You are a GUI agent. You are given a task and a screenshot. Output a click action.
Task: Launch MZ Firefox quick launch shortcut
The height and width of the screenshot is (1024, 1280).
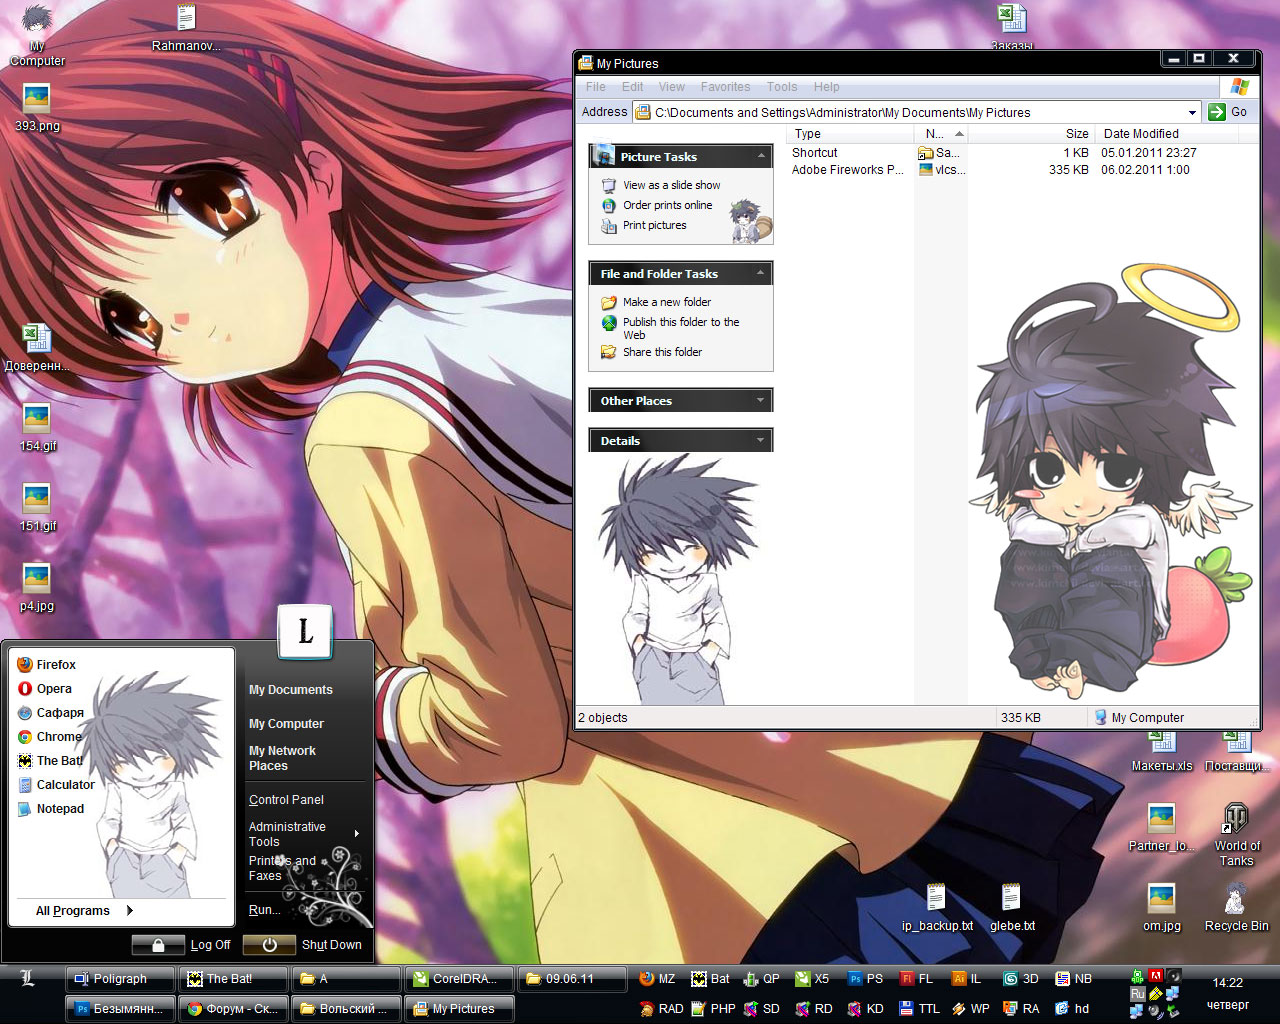tap(657, 979)
